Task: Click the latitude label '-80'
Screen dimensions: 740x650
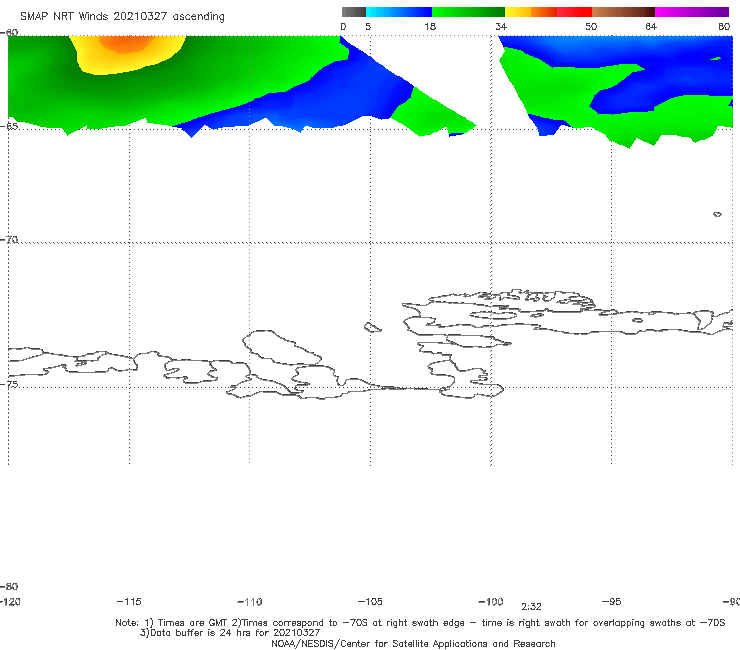Action: click(x=9, y=586)
